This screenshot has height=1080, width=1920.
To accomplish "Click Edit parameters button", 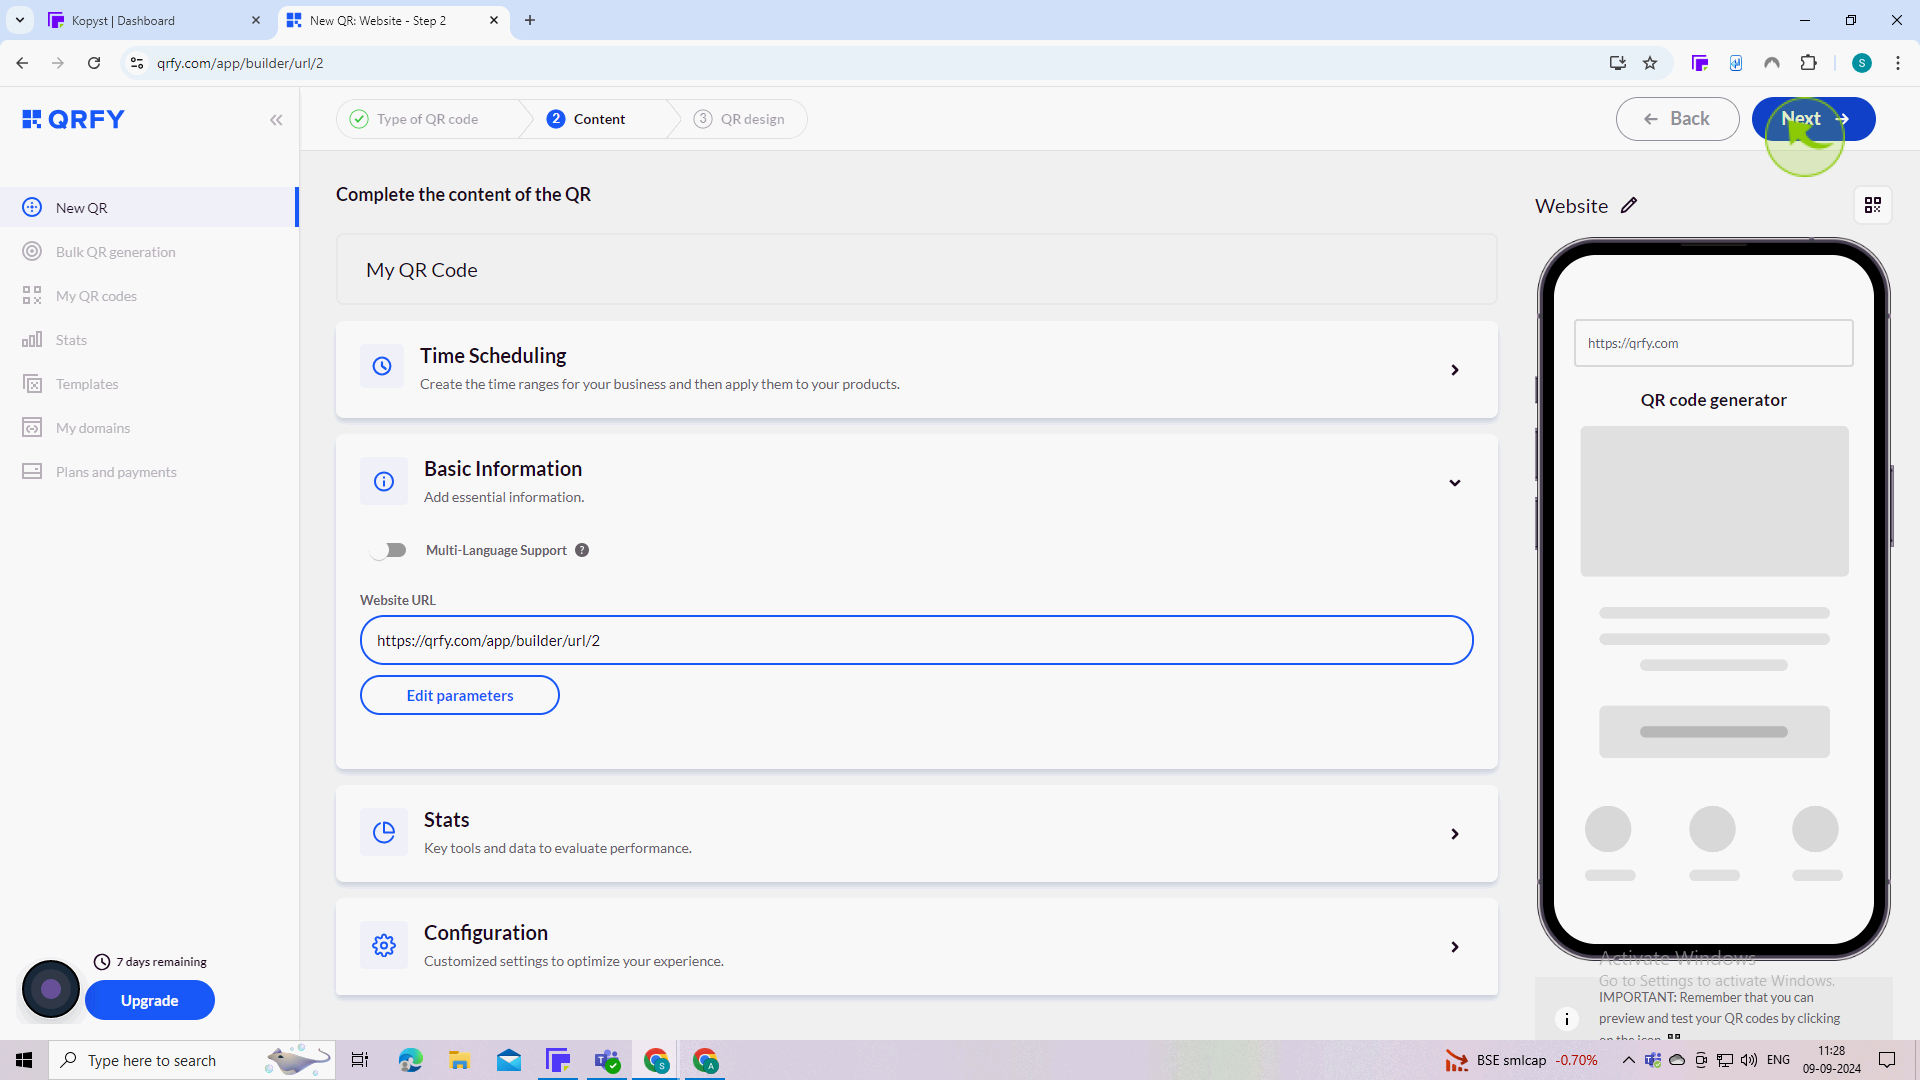I will pyautogui.click(x=459, y=695).
